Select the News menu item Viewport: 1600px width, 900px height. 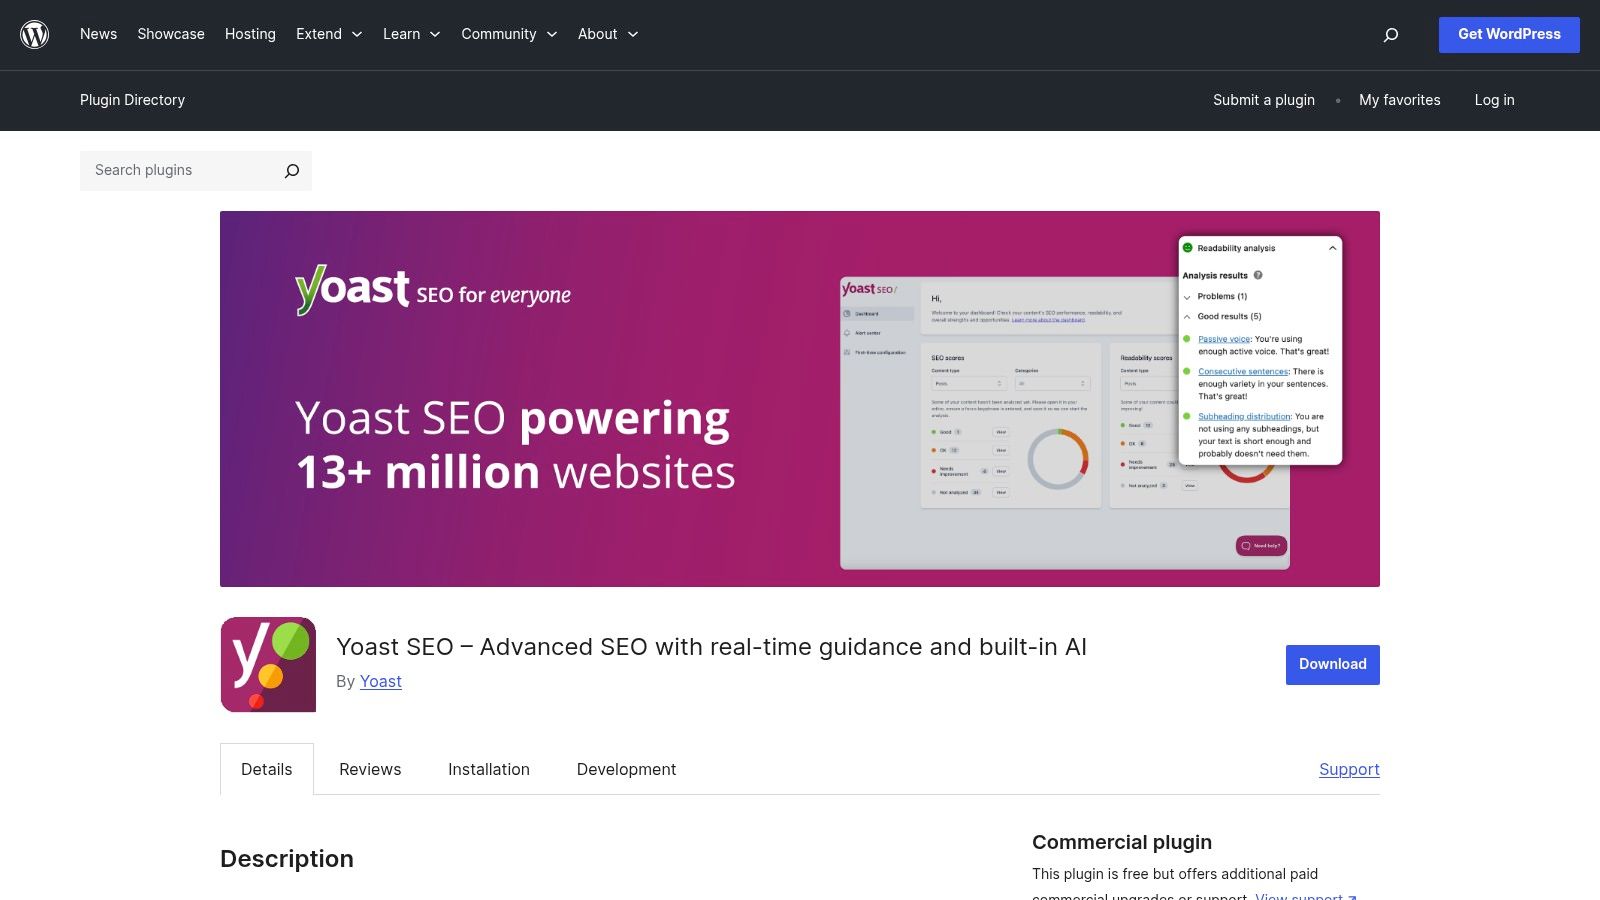[98, 34]
